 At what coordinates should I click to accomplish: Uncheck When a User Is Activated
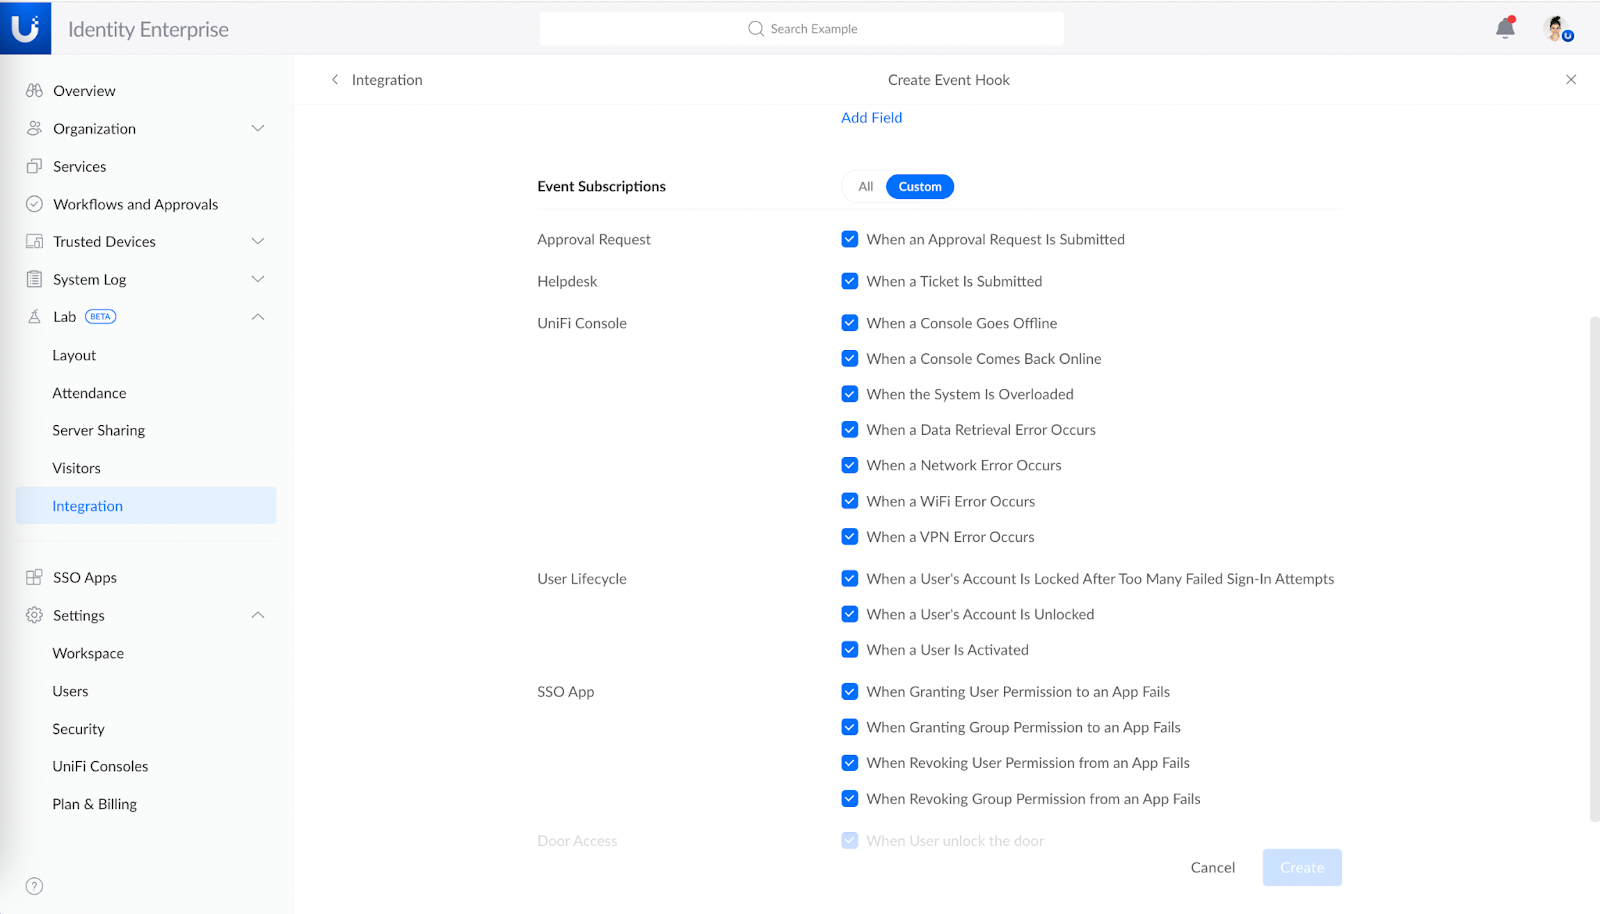(x=849, y=649)
